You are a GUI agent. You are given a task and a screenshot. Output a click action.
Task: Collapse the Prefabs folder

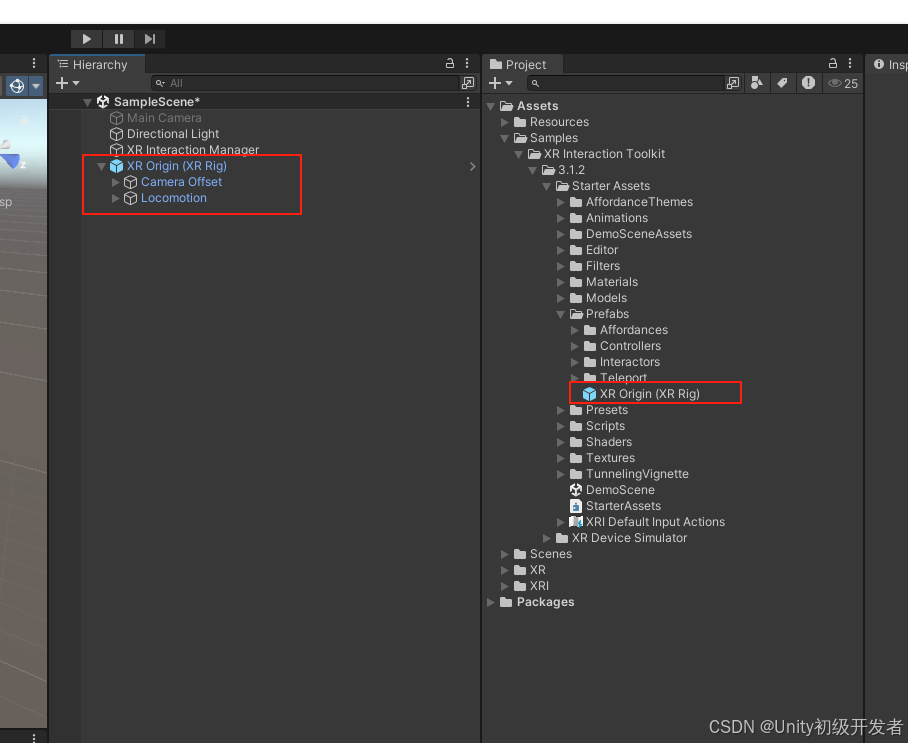pos(561,314)
